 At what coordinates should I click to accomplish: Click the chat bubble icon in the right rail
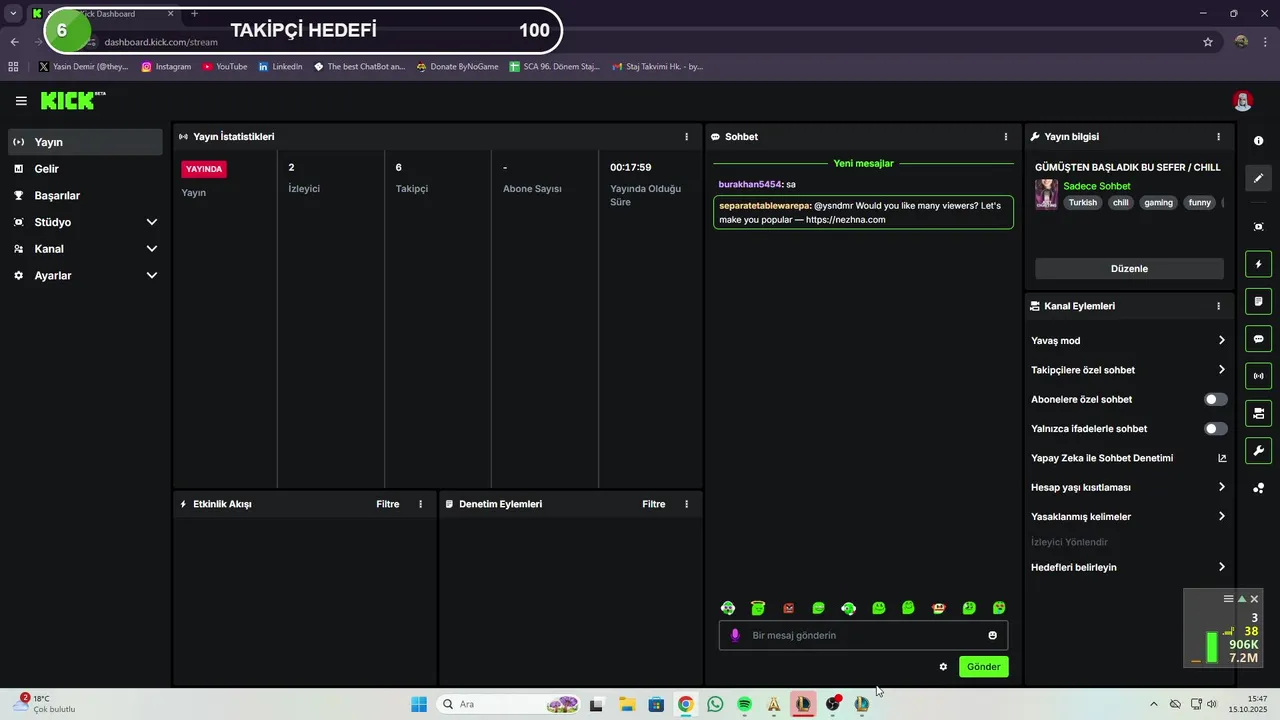pos(1258,339)
